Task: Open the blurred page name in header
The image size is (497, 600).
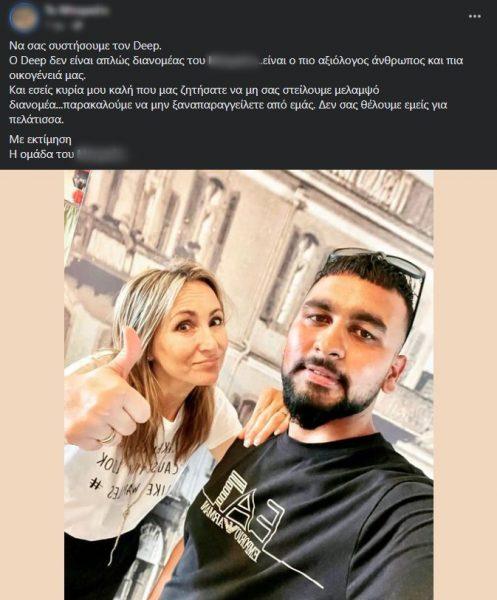Action: point(77,10)
